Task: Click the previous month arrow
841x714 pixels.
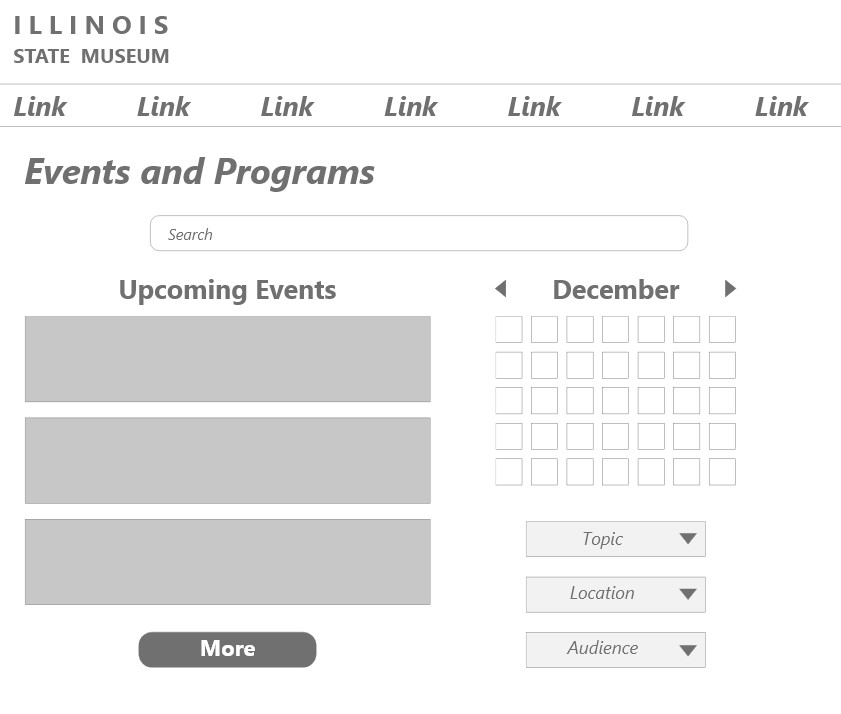Action: [x=501, y=289]
